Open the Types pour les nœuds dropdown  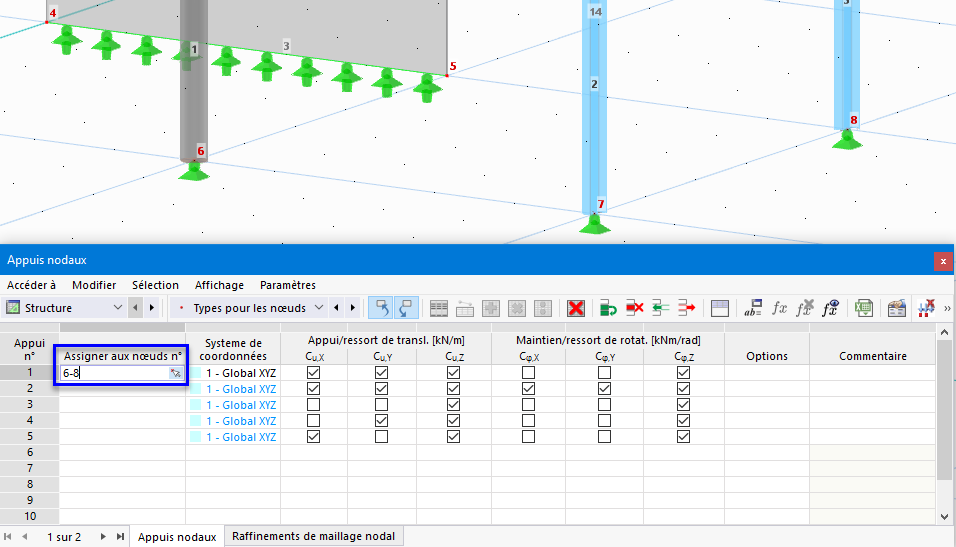tap(249, 308)
